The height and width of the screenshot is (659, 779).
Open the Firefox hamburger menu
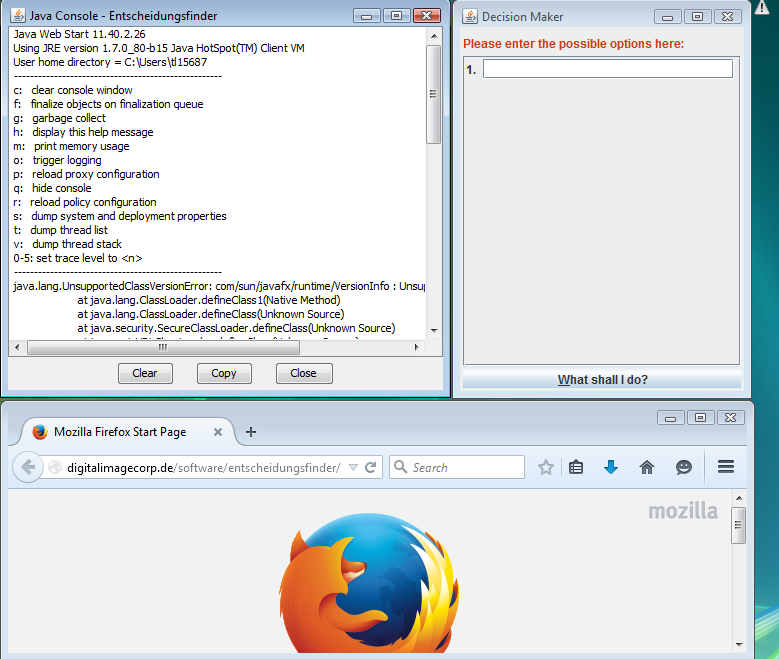point(726,467)
